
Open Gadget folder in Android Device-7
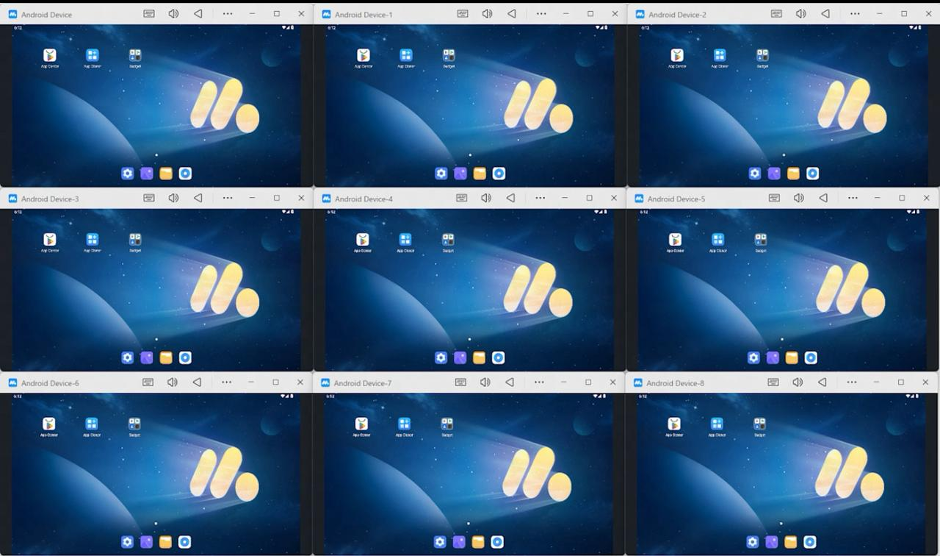(x=447, y=424)
